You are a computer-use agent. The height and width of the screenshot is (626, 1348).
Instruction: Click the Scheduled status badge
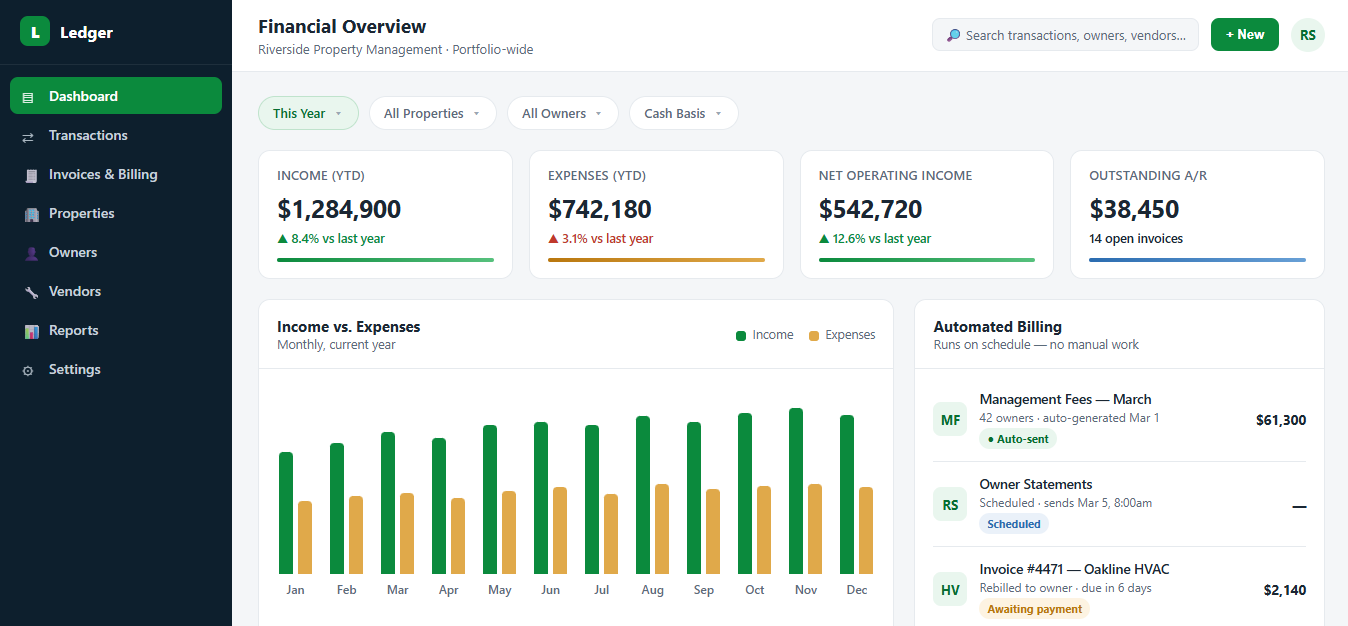click(1014, 524)
